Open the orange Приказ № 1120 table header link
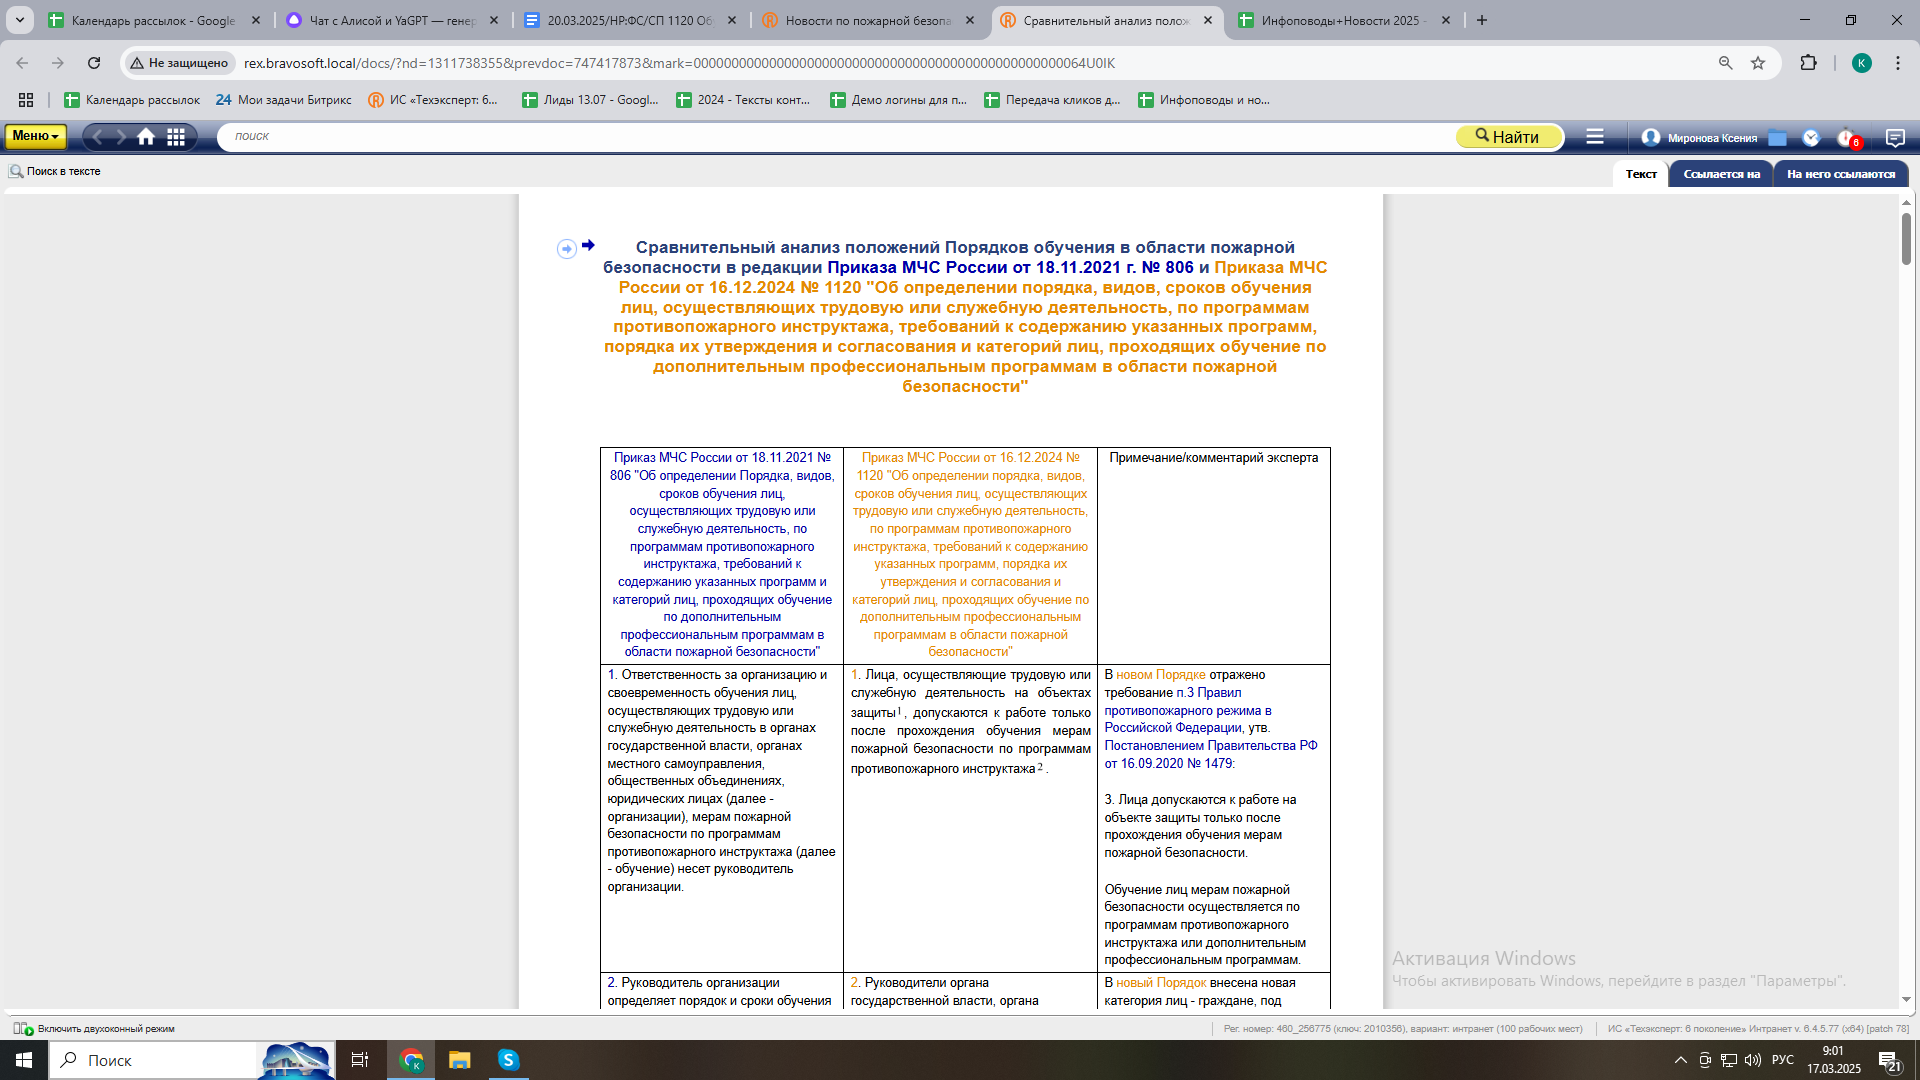1920x1080 pixels. pos(970,555)
